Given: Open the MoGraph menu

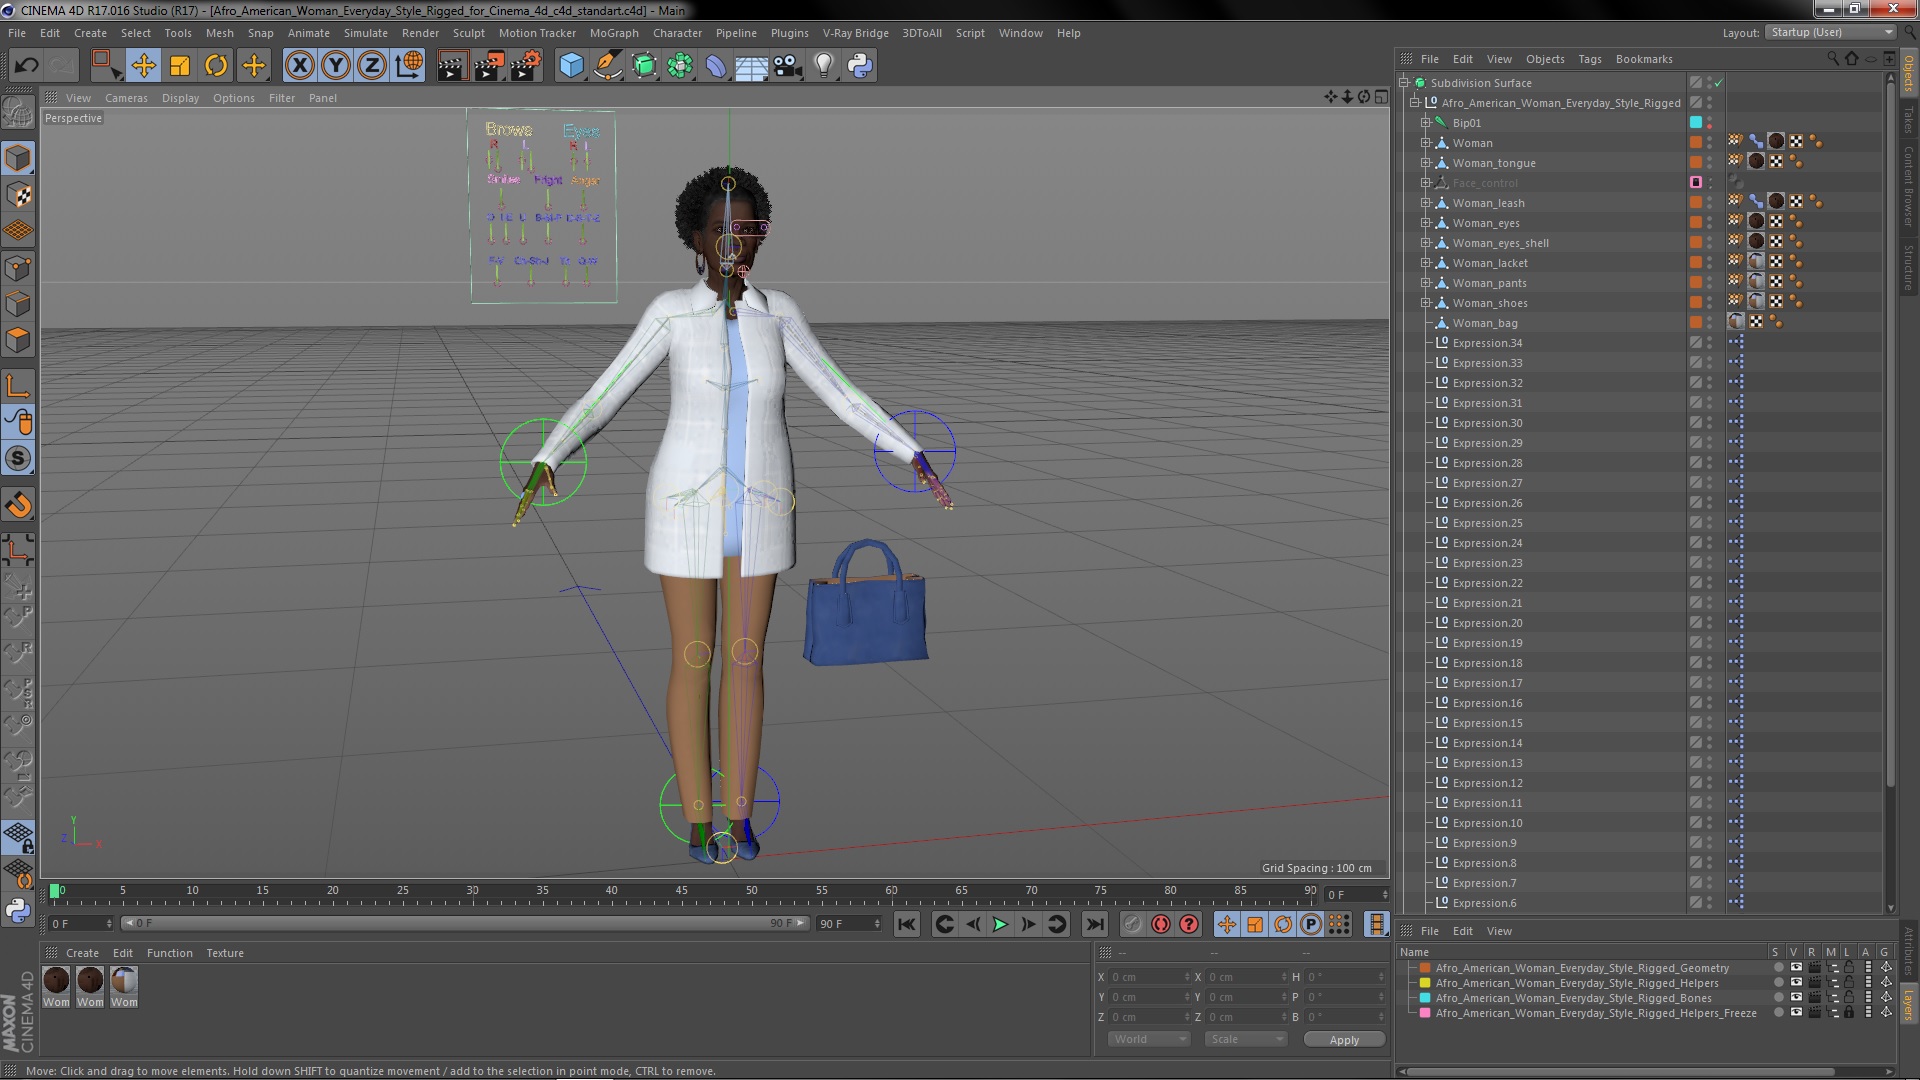Looking at the screenshot, I should (x=614, y=33).
